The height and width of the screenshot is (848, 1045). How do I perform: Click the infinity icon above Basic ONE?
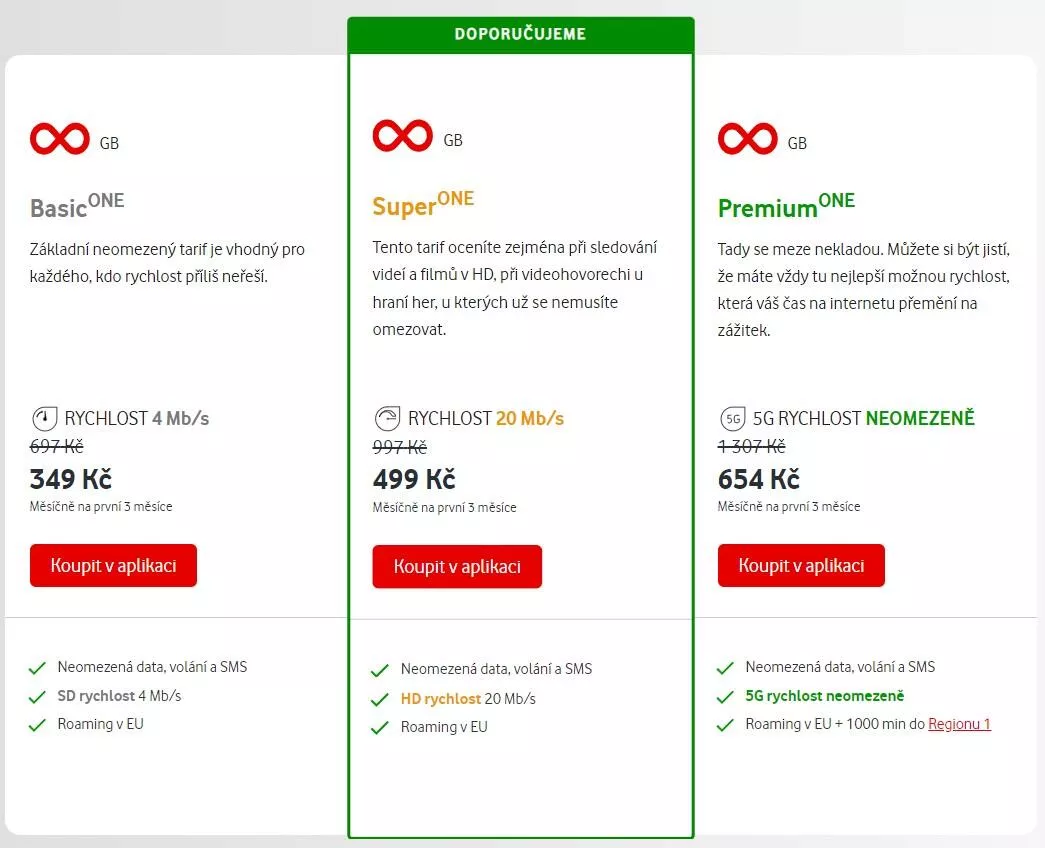coord(59,138)
